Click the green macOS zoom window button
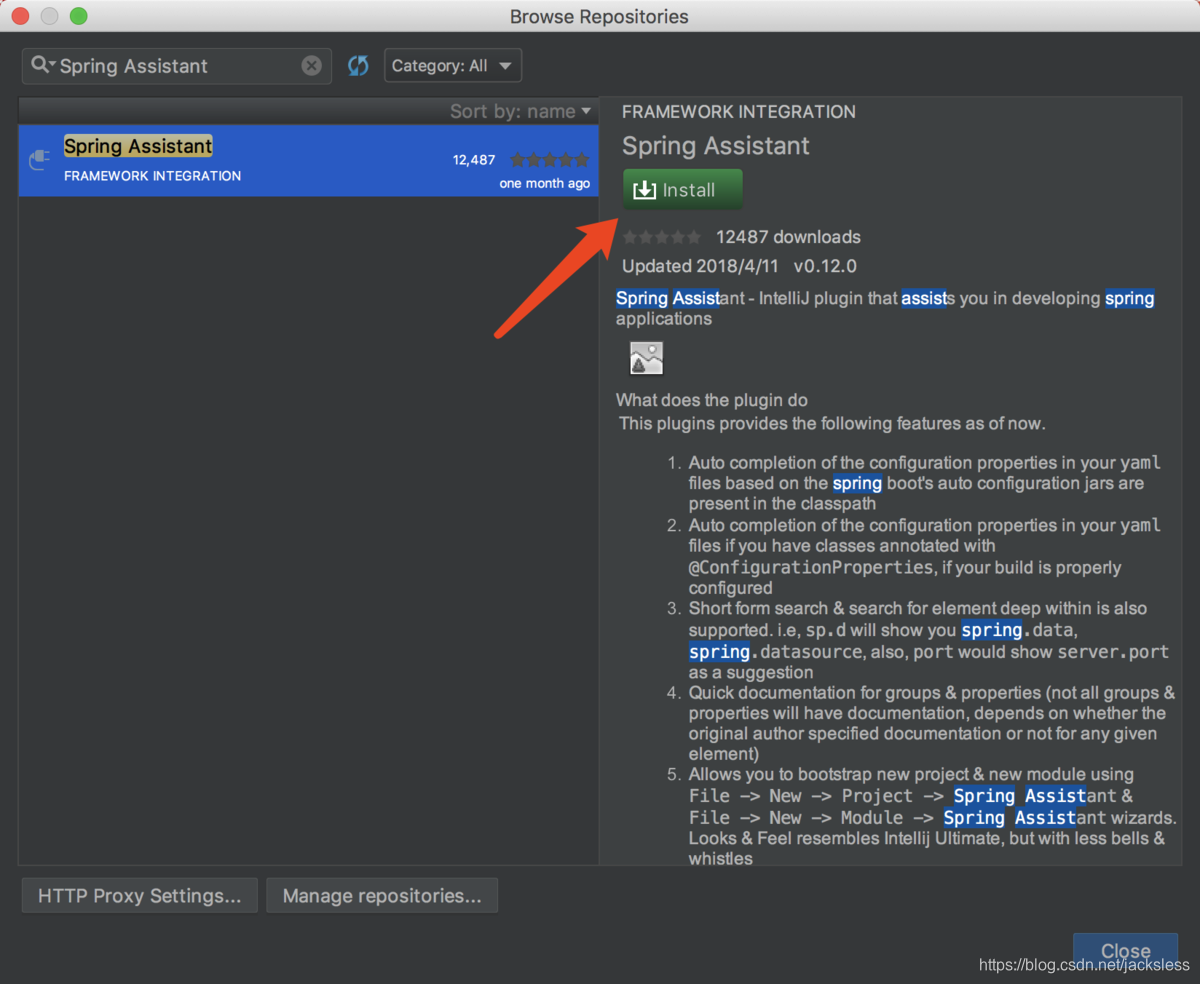 pyautogui.click(x=78, y=16)
